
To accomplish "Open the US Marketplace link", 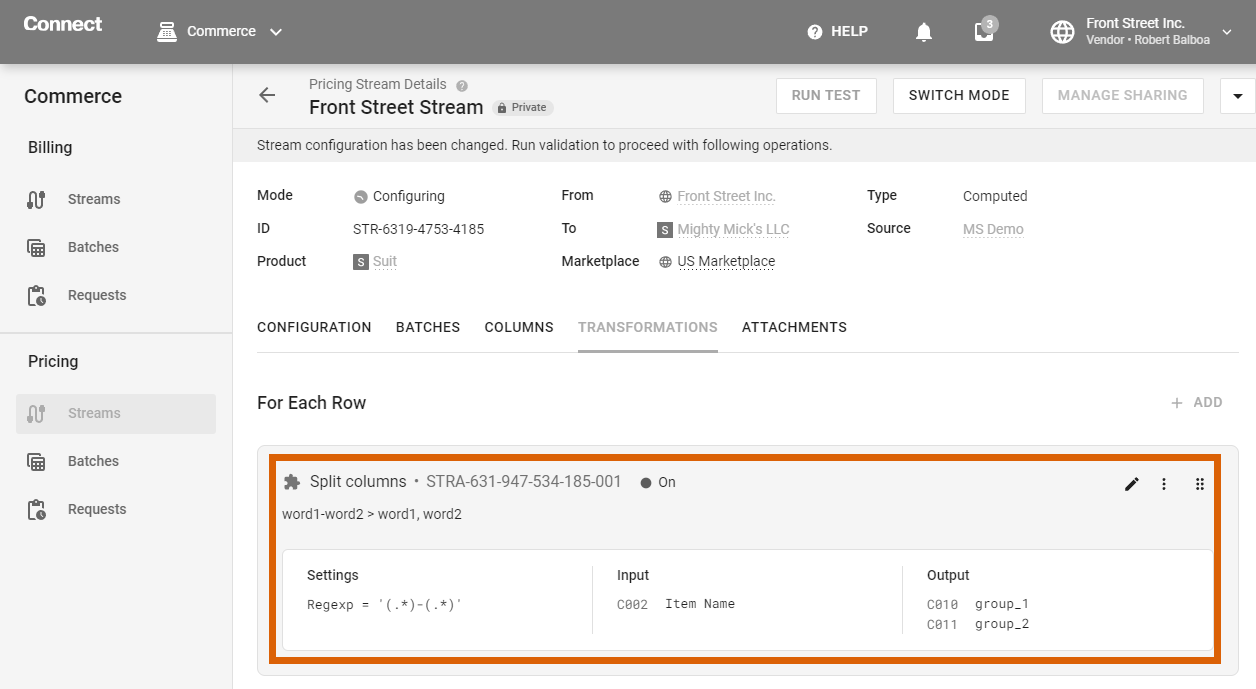I will point(726,262).
